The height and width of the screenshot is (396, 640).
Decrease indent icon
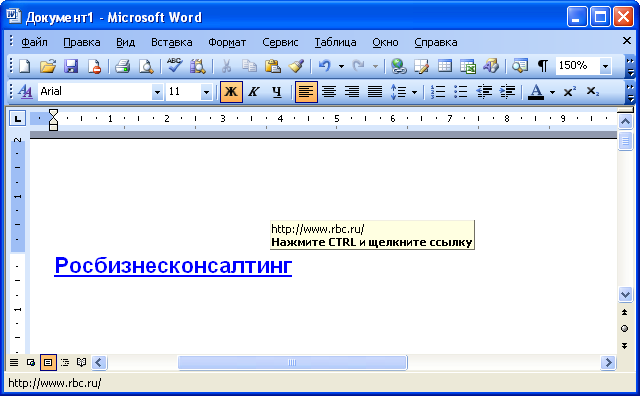pos(484,91)
